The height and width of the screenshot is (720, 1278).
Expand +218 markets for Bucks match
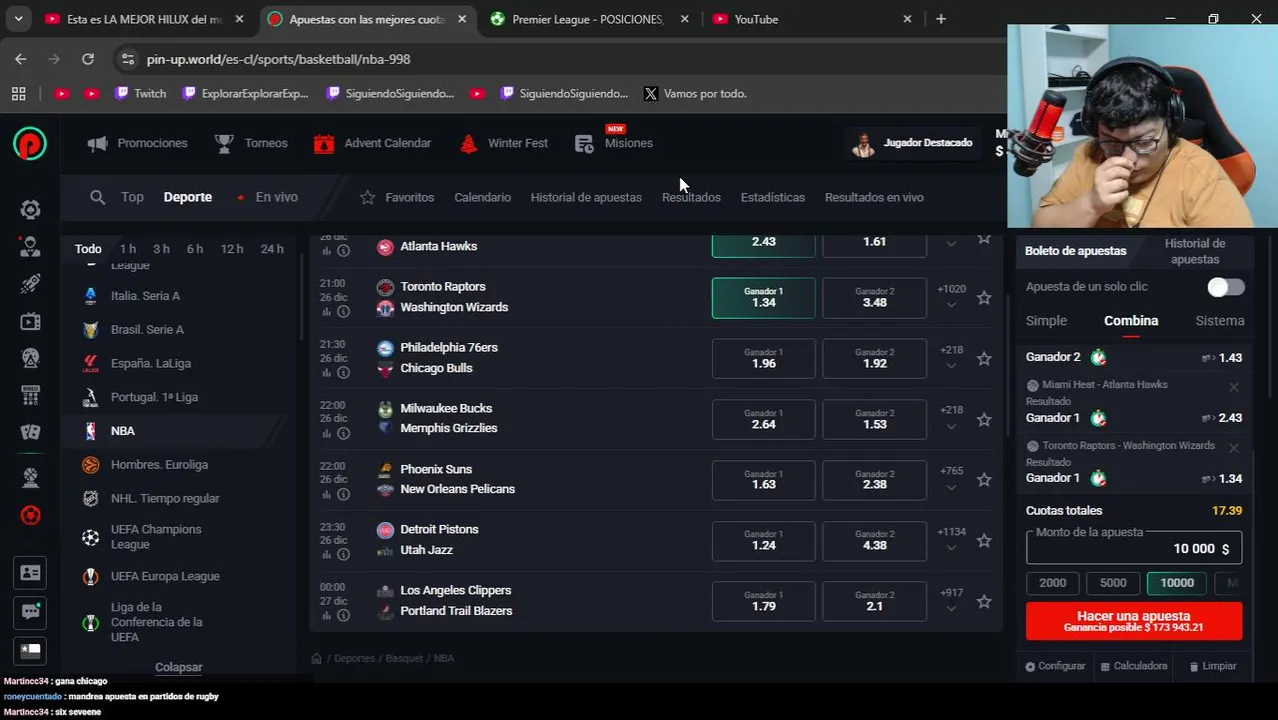pos(951,418)
